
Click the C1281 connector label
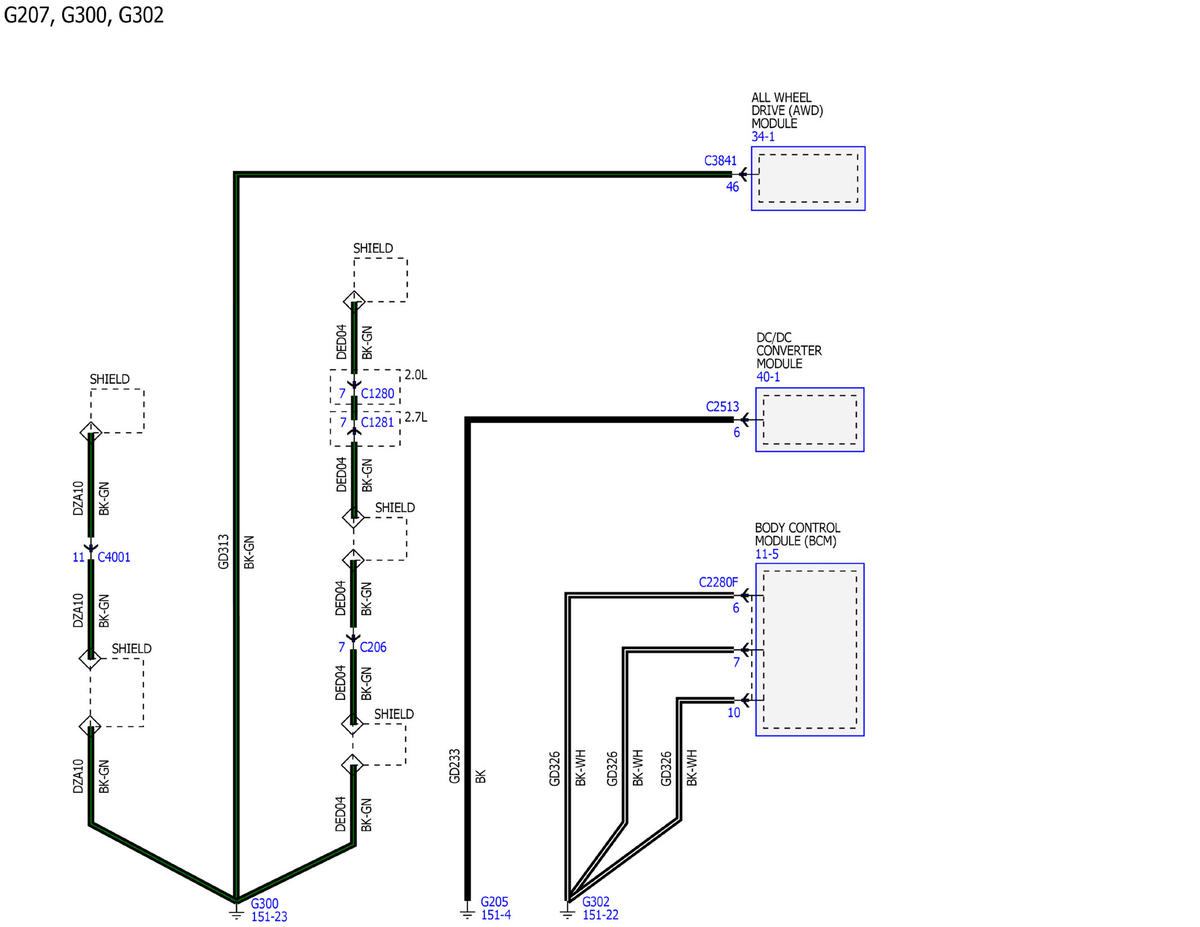tap(377, 422)
